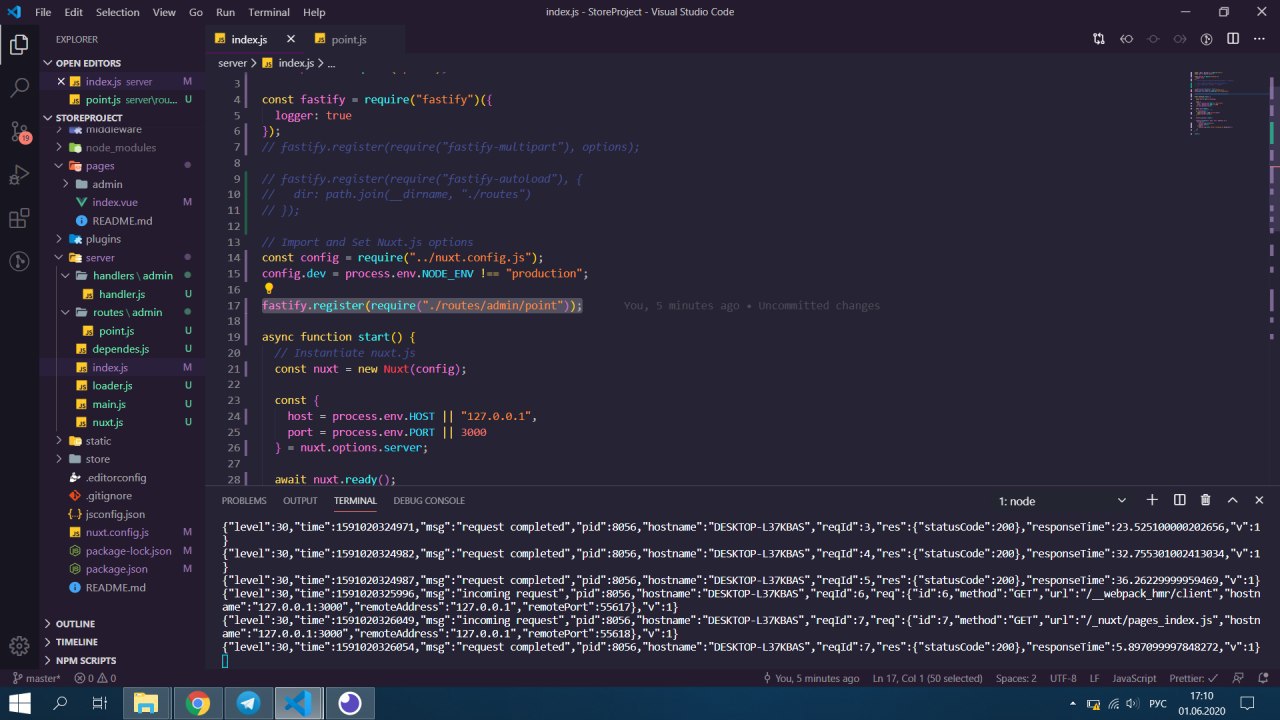
Task: Click the feedback icon in status bar
Action: 1240,678
